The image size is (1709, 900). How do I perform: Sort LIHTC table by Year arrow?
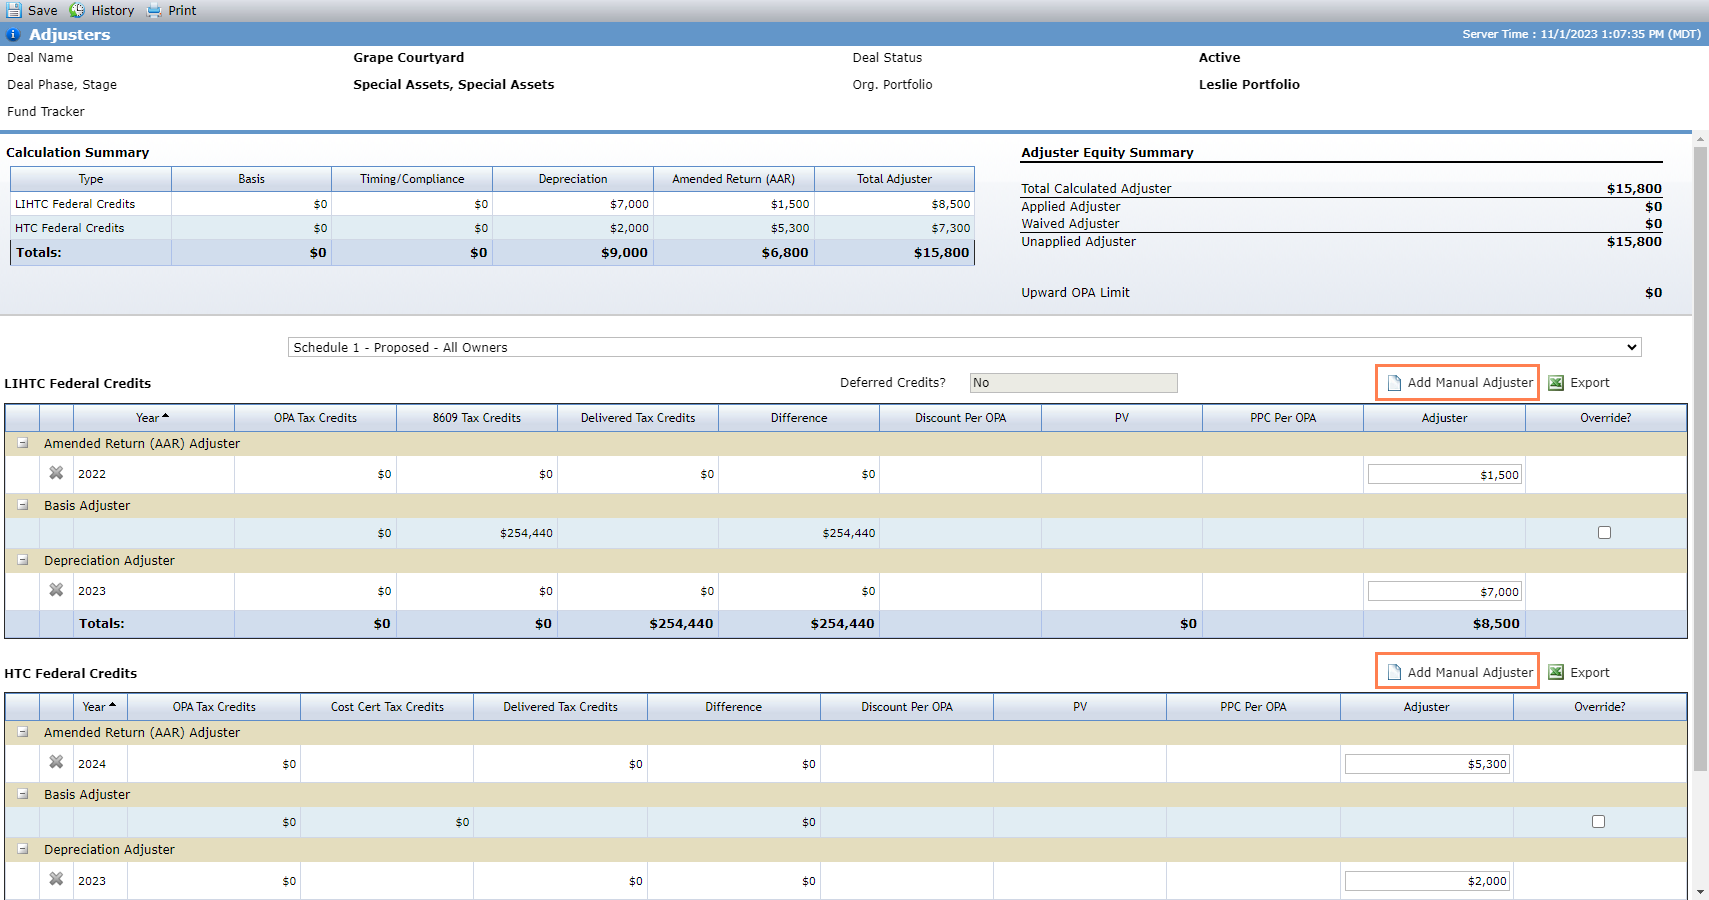click(x=165, y=416)
